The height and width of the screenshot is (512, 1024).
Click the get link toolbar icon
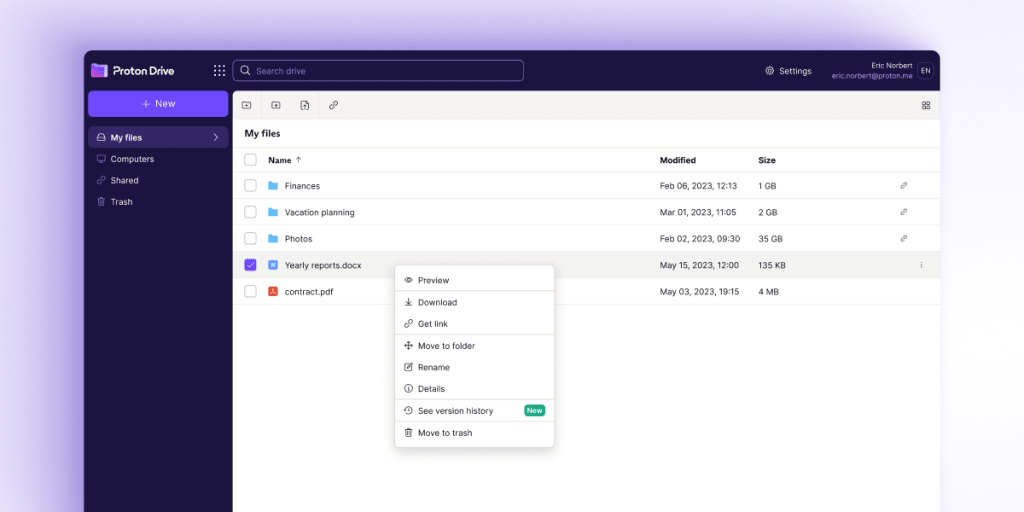pyautogui.click(x=334, y=105)
